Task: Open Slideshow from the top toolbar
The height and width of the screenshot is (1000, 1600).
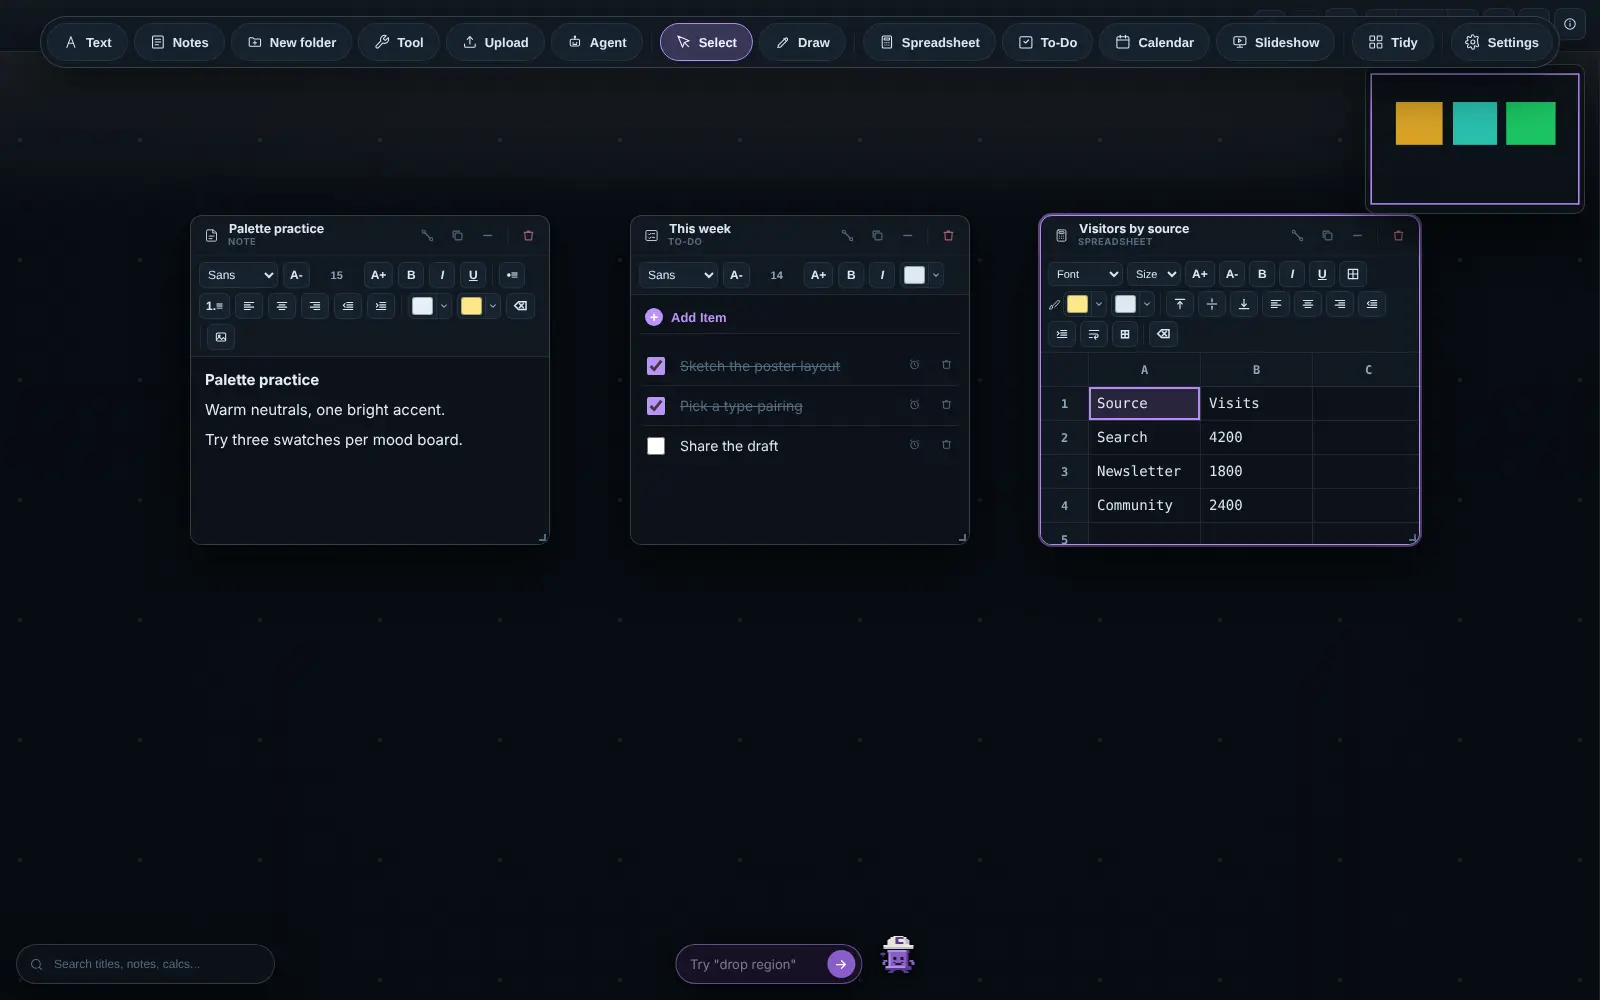Action: tap(1275, 42)
